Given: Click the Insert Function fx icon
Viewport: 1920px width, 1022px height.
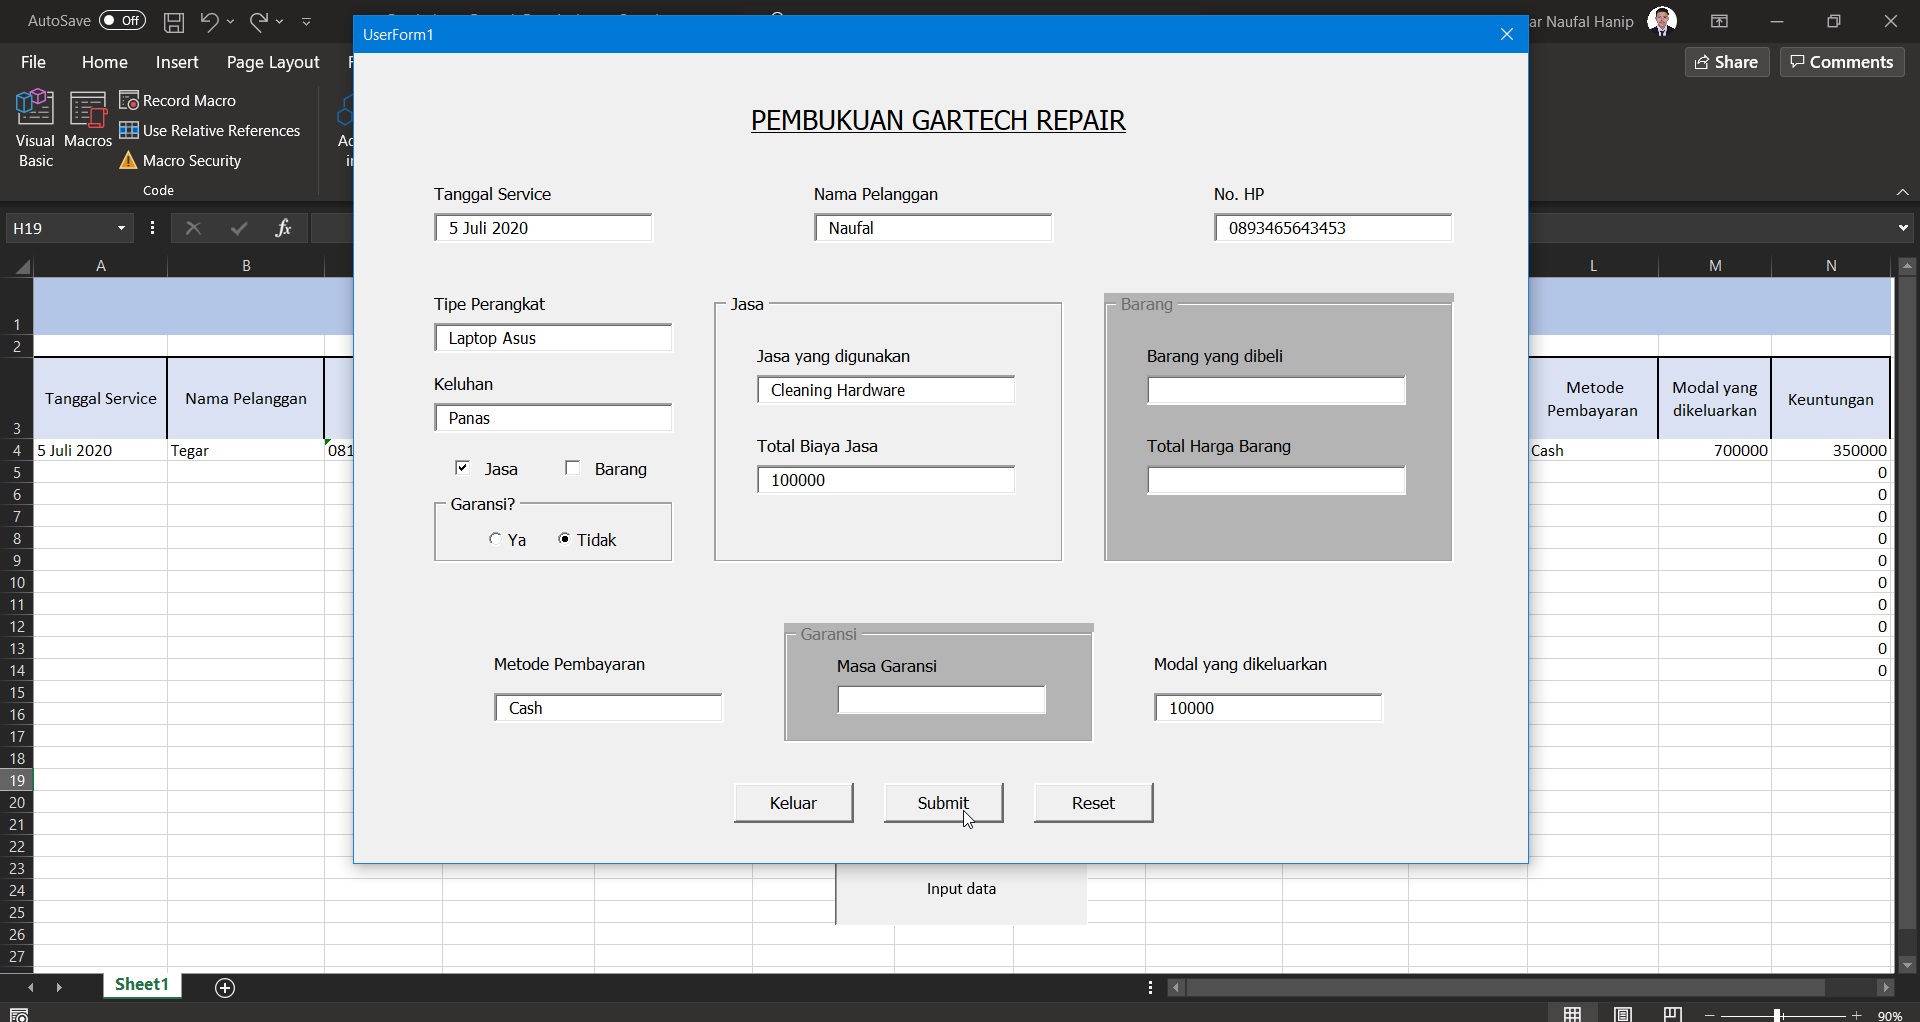Looking at the screenshot, I should coord(284,227).
